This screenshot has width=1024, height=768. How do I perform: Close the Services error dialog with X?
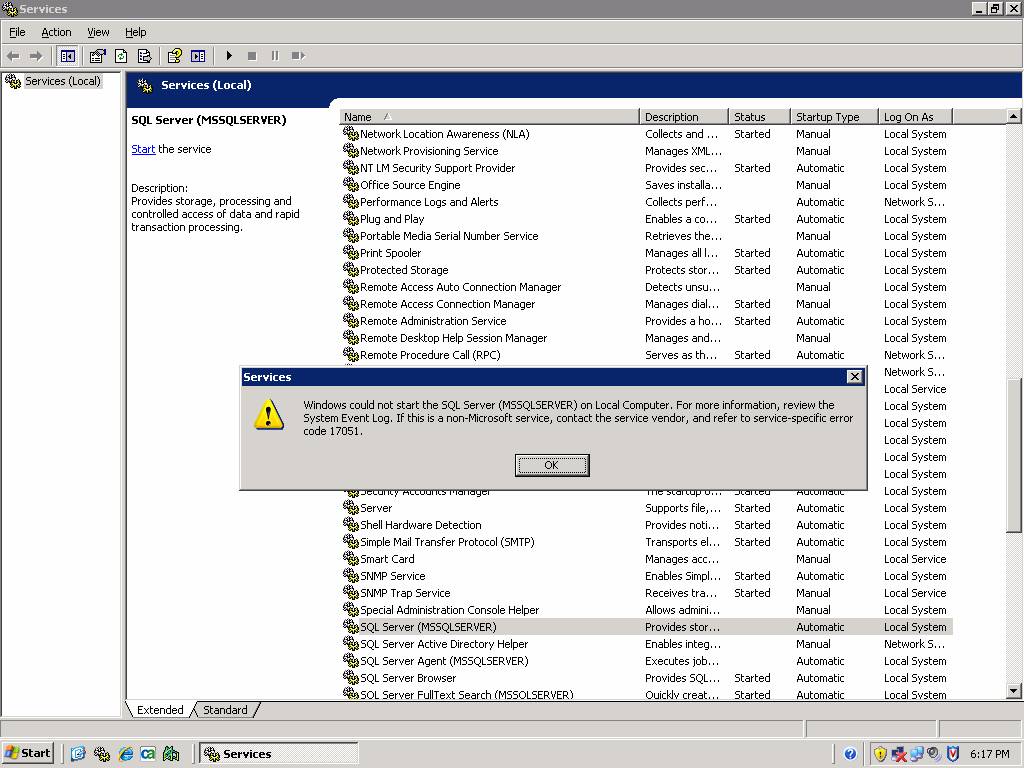tap(854, 377)
